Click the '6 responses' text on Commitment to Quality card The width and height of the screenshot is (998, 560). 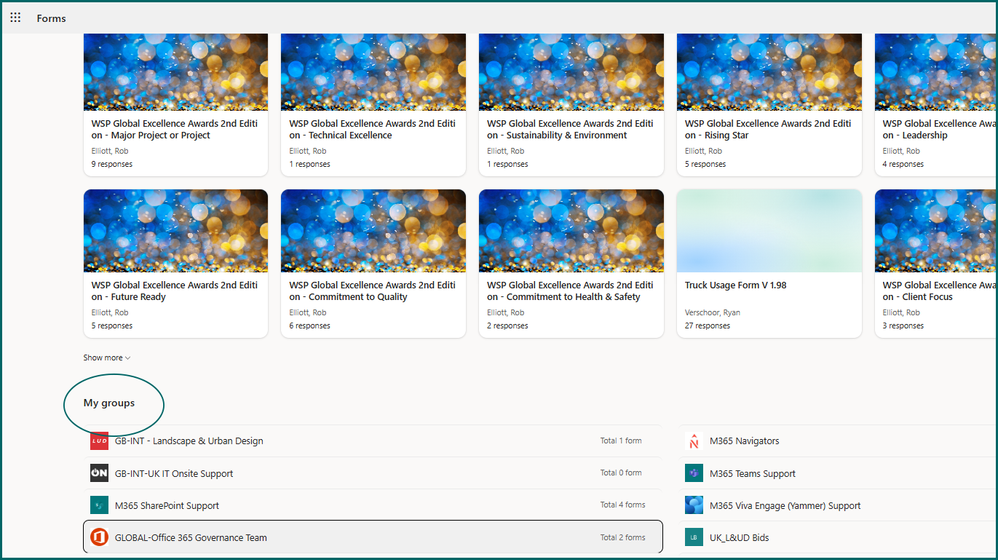click(310, 326)
